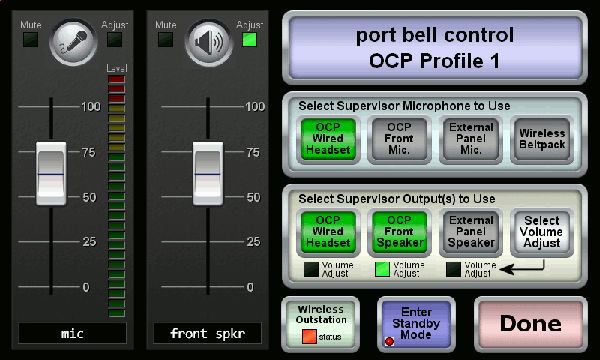The image size is (600, 360).
Task: Select the OCP Front Mic. button
Action: 399,139
